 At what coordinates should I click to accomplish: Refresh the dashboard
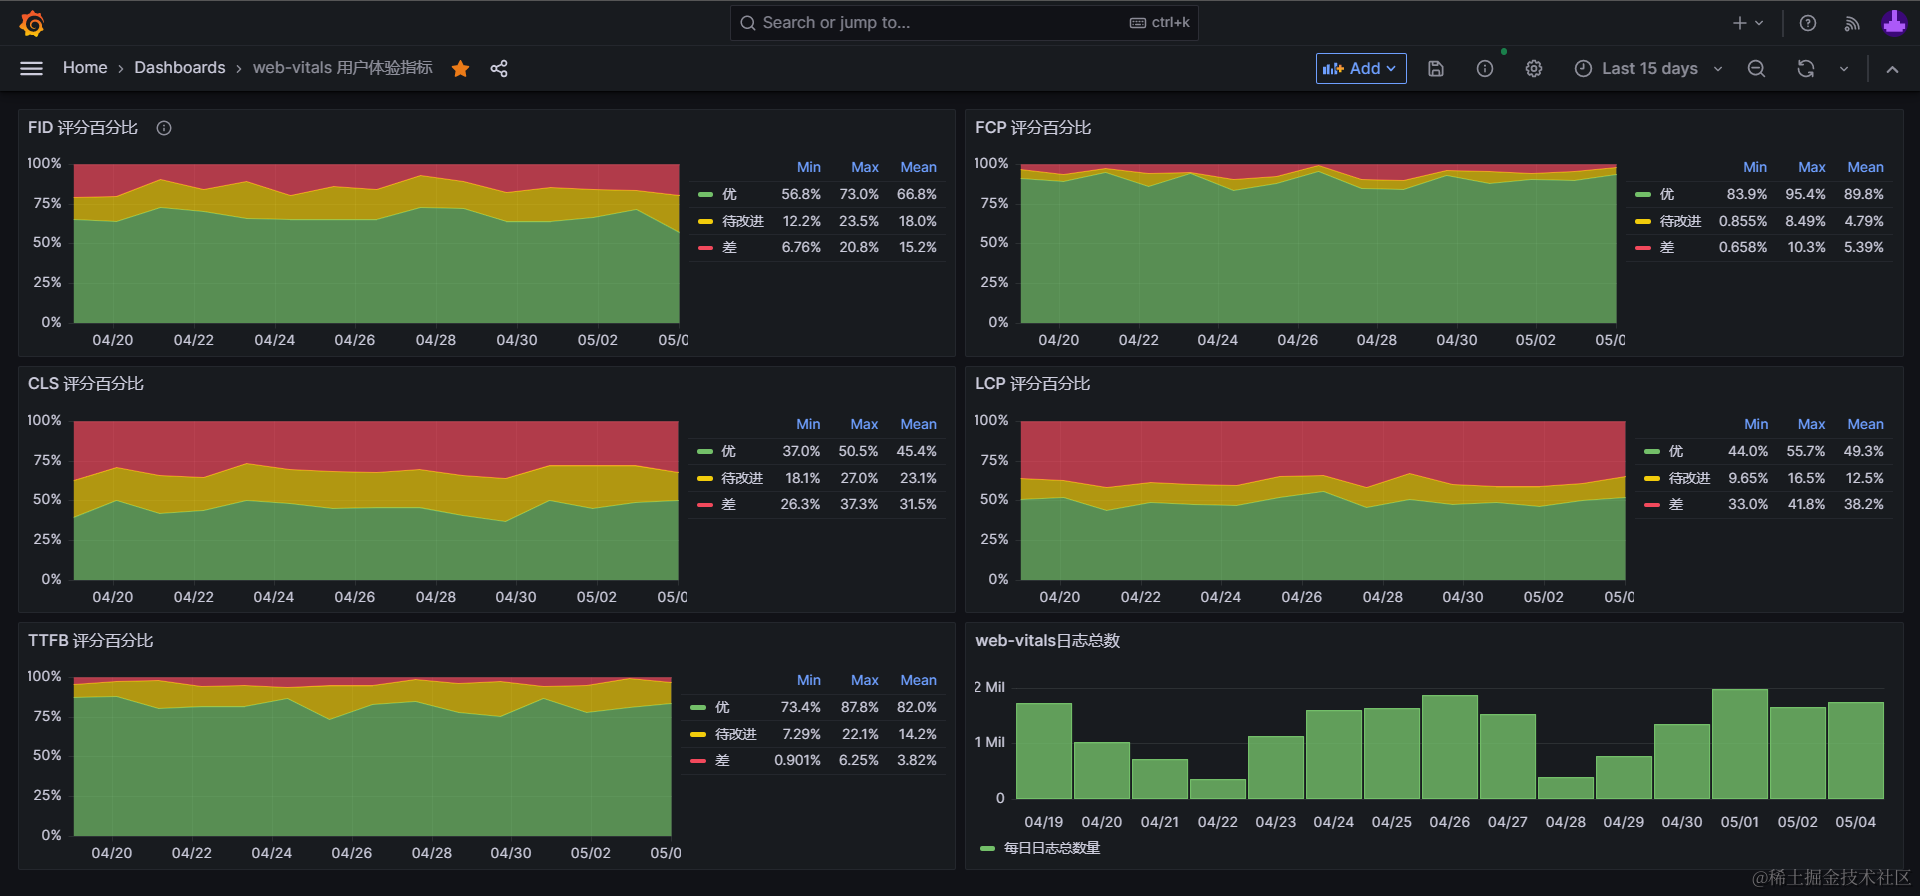click(1805, 68)
